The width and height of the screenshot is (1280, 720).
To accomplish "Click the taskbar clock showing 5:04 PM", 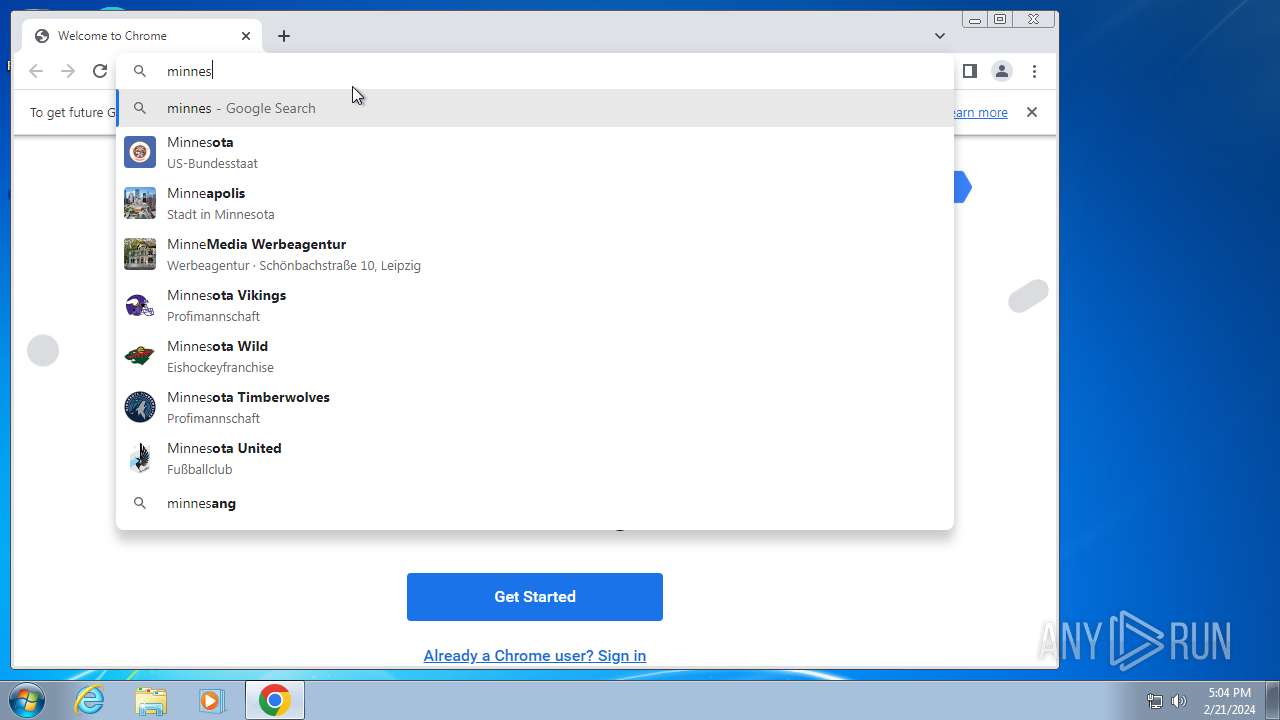I will click(x=1229, y=701).
